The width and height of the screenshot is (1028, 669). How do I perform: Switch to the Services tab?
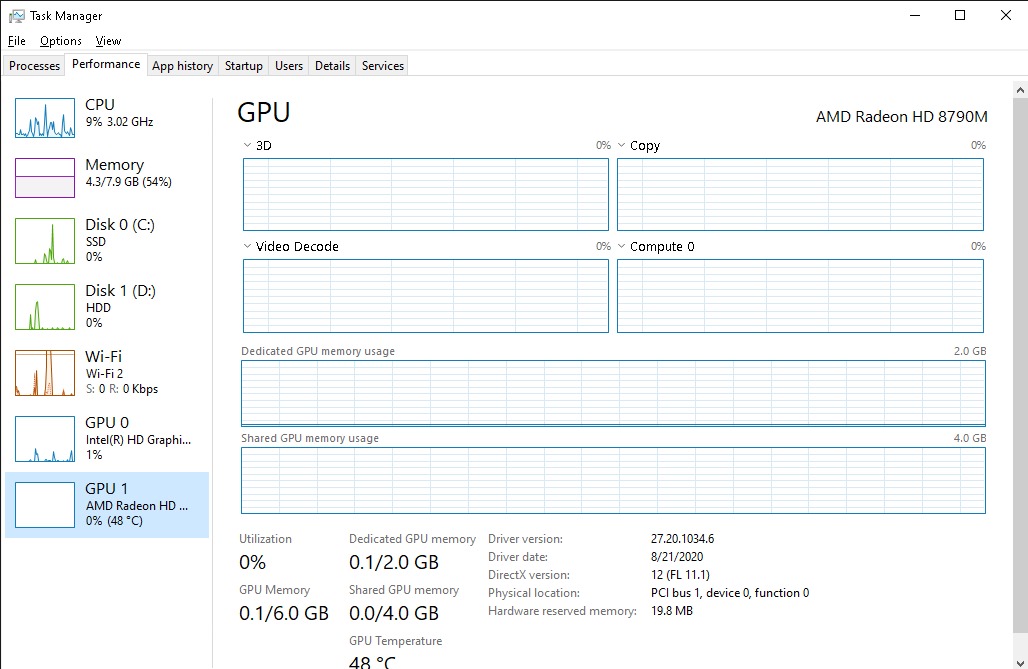(383, 66)
